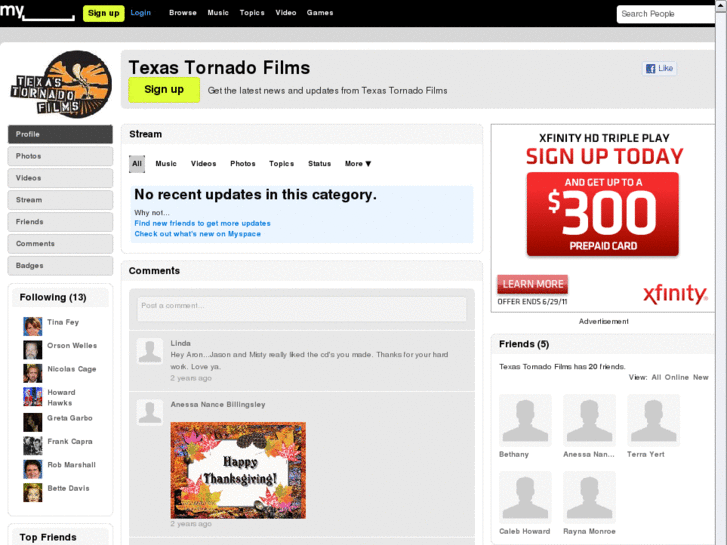Open Linda's name link in comments
727x545 pixels.
pos(180,343)
